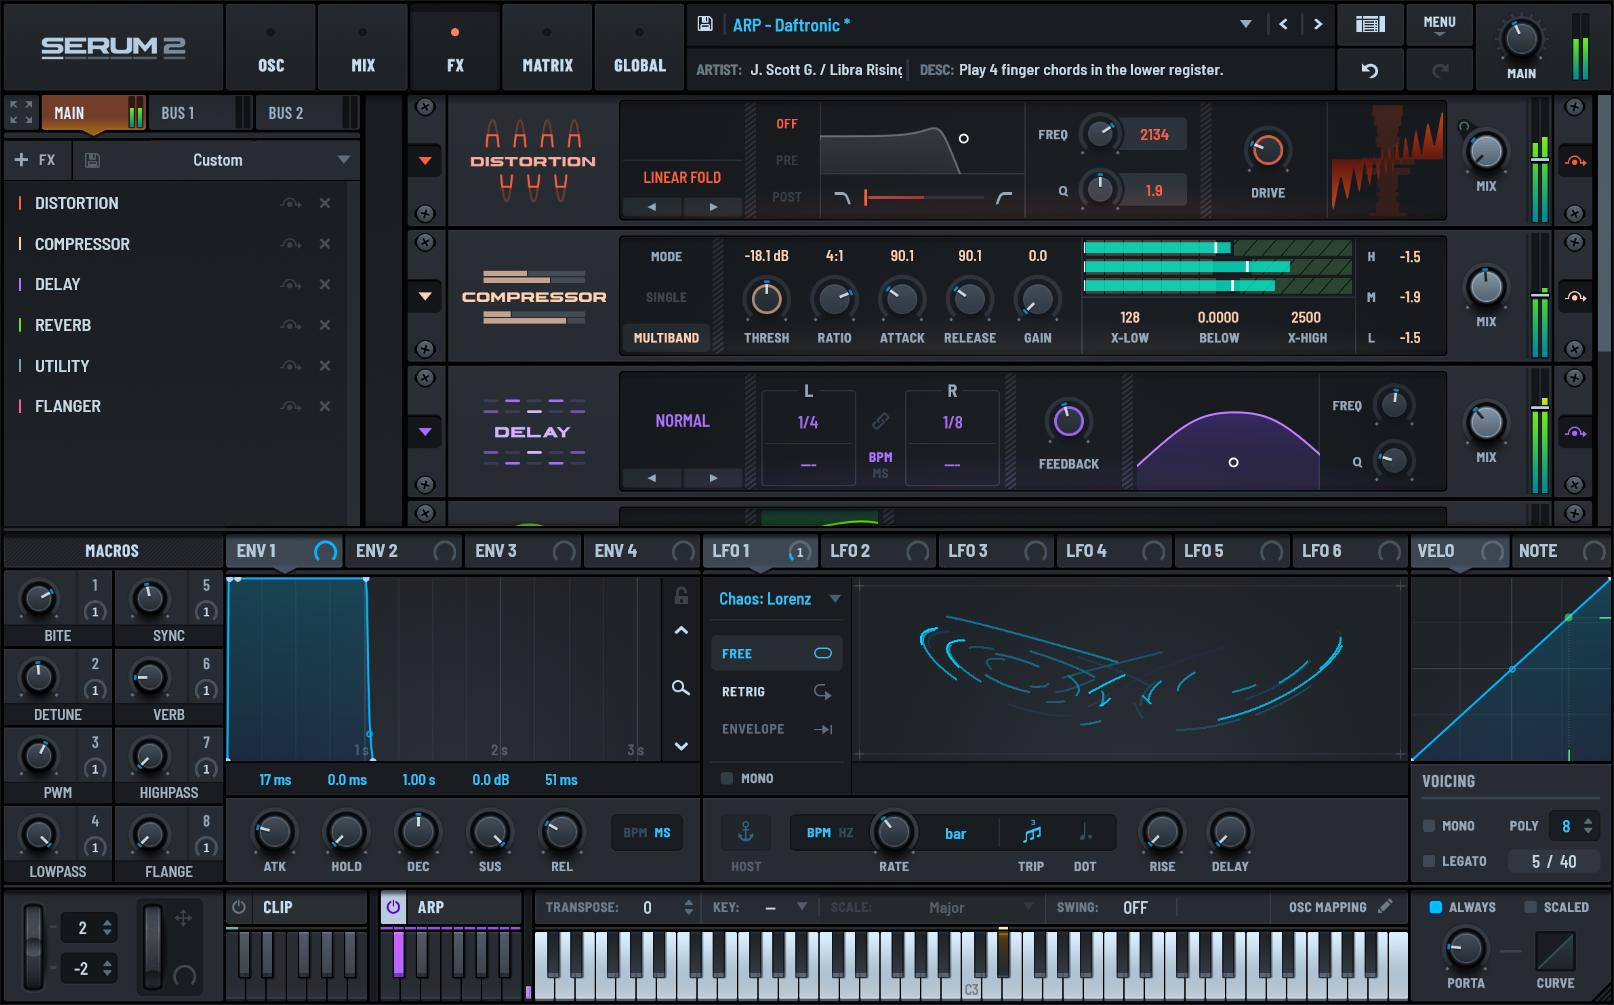Enable the LEGATO checkbox
This screenshot has height=1005, width=1614.
1429,861
